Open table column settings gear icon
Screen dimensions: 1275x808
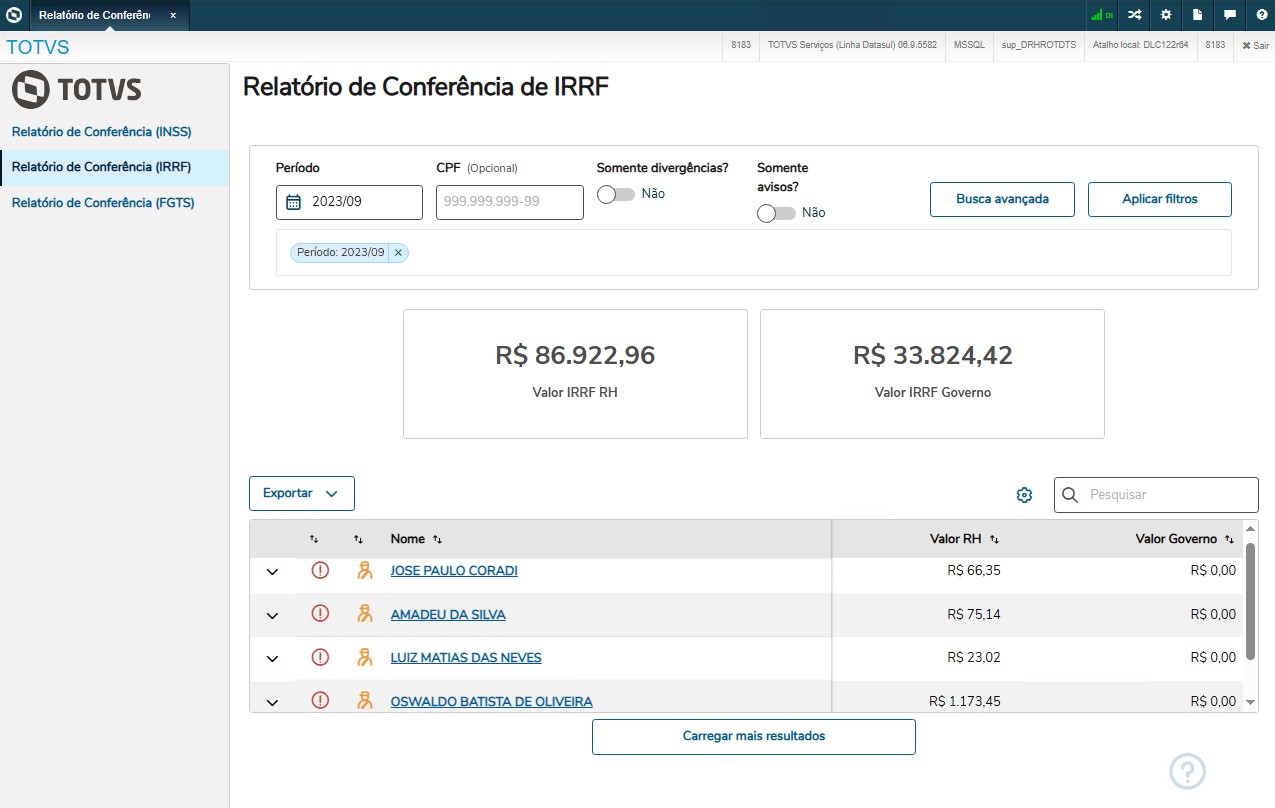point(1024,495)
